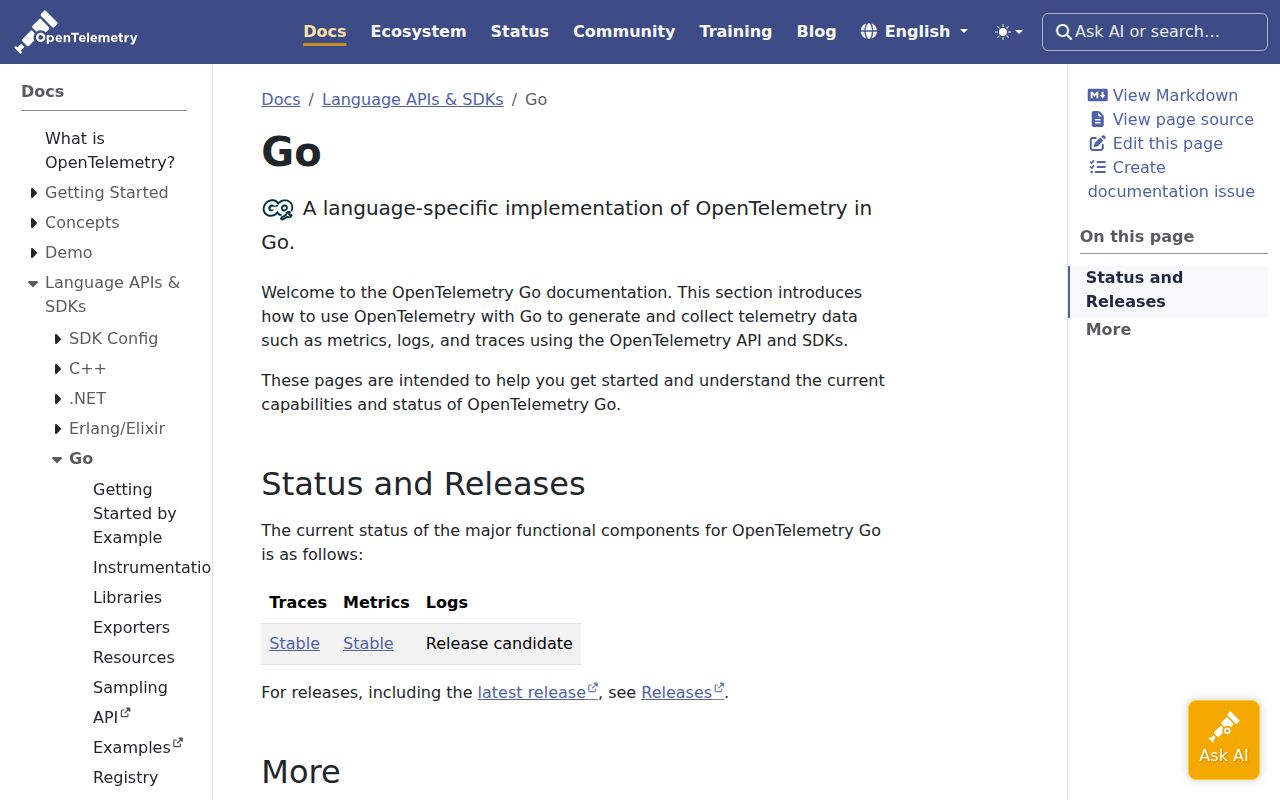Open the Ecosystem navigation item
1280x800 pixels.
418,31
